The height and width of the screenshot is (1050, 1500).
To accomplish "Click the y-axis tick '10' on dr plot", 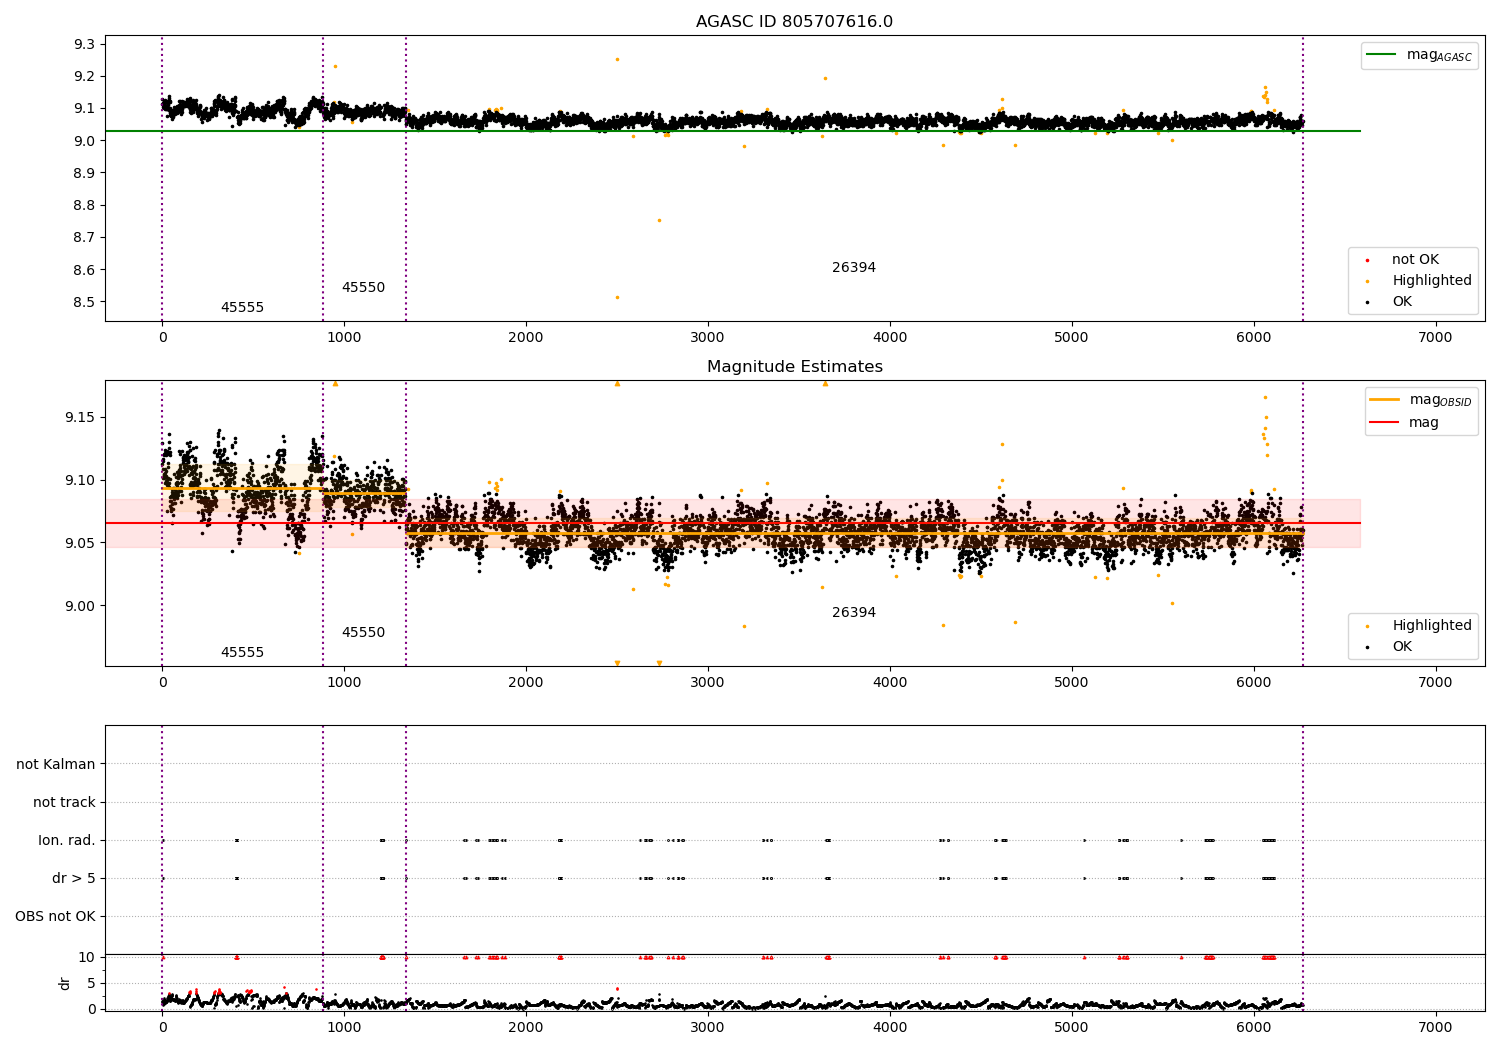I will click(87, 957).
